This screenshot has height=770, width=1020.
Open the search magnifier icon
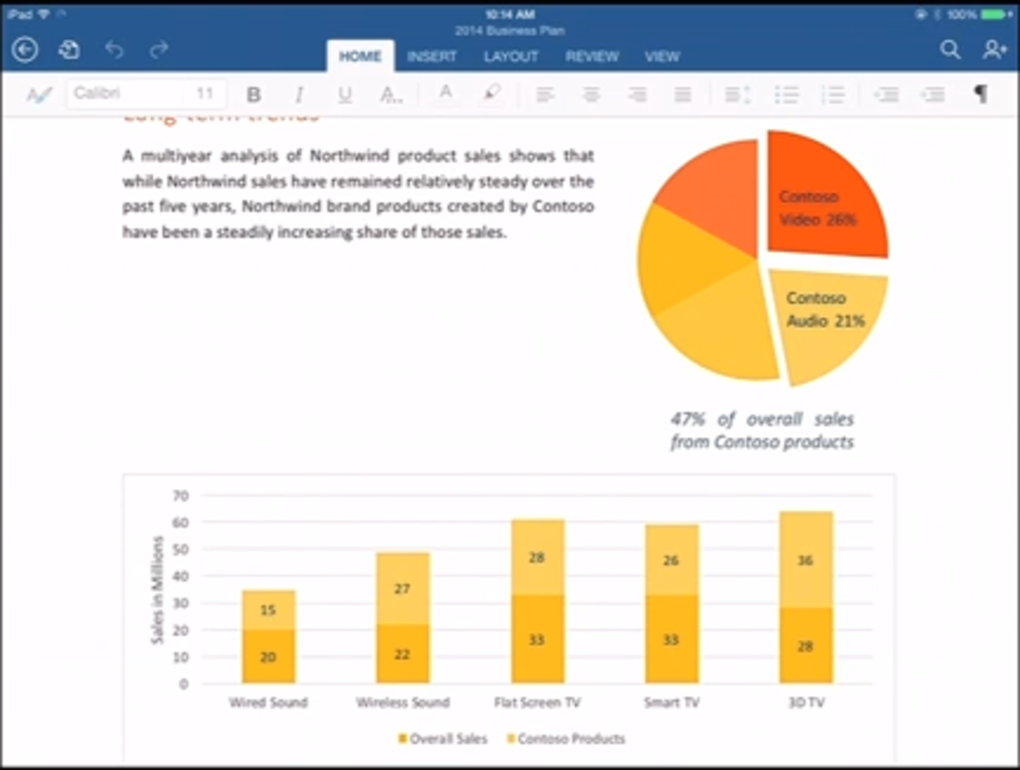click(x=950, y=49)
